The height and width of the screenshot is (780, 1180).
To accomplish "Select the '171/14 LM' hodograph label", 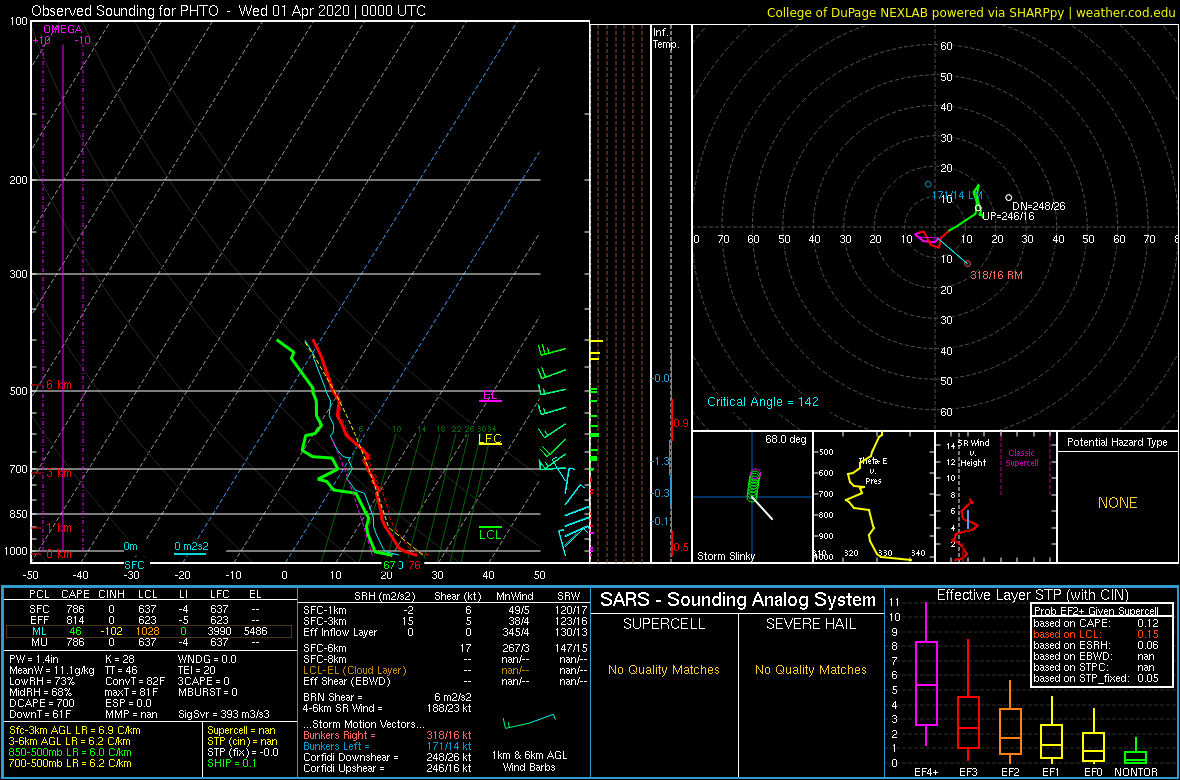I will pos(957,195).
